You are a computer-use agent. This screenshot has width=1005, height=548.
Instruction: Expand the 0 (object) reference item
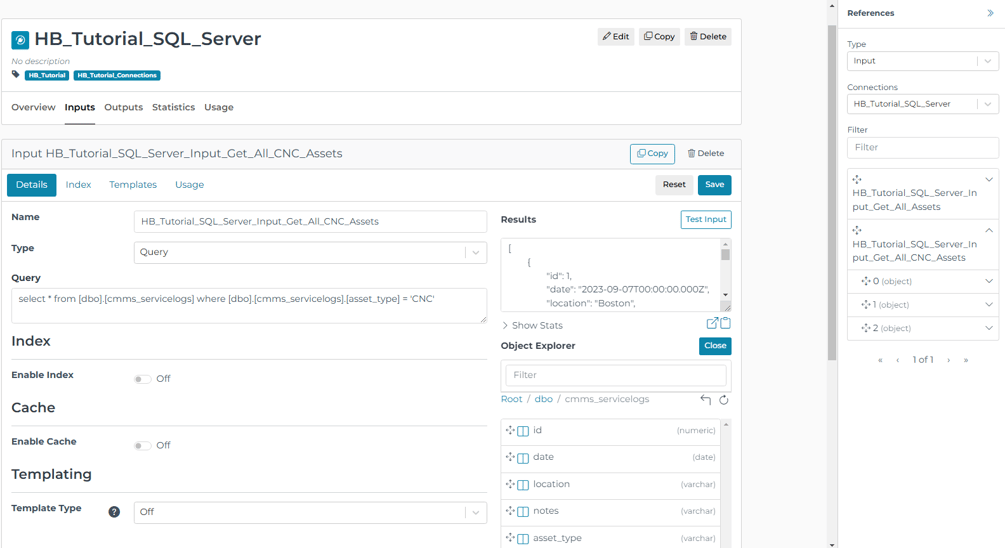pos(988,282)
